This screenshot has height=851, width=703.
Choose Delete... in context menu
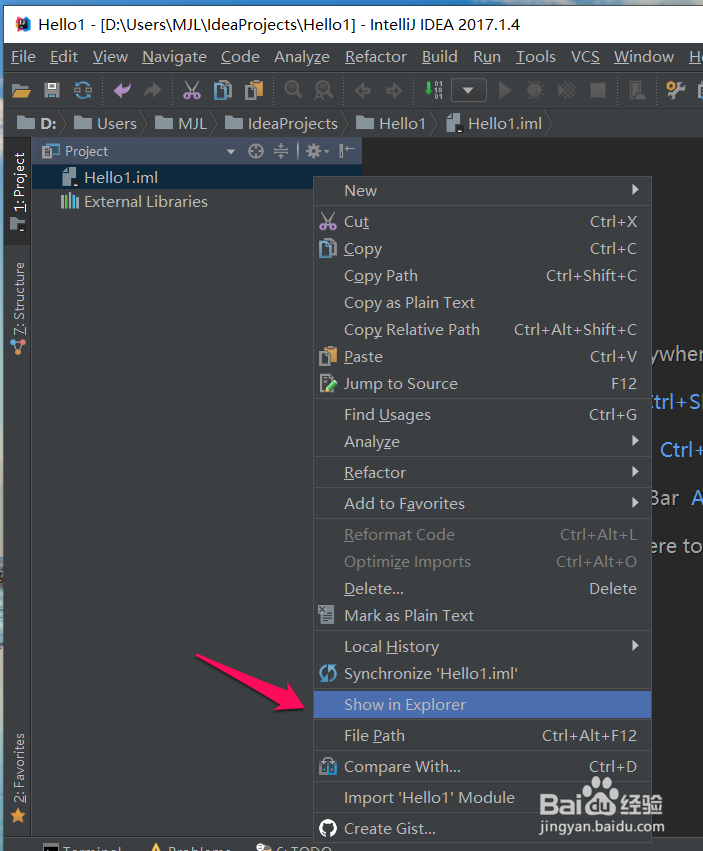coord(482,589)
